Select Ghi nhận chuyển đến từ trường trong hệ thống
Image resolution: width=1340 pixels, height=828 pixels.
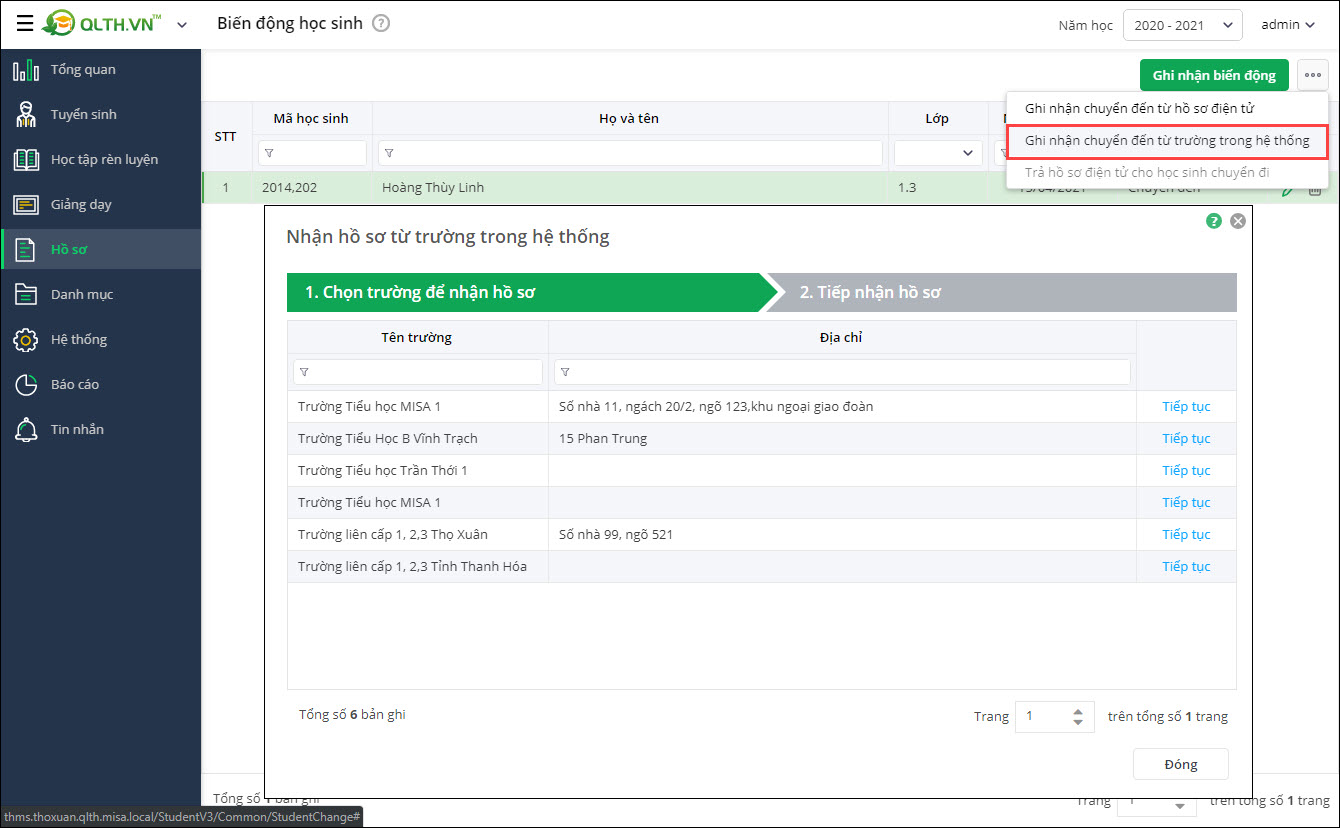point(1167,141)
